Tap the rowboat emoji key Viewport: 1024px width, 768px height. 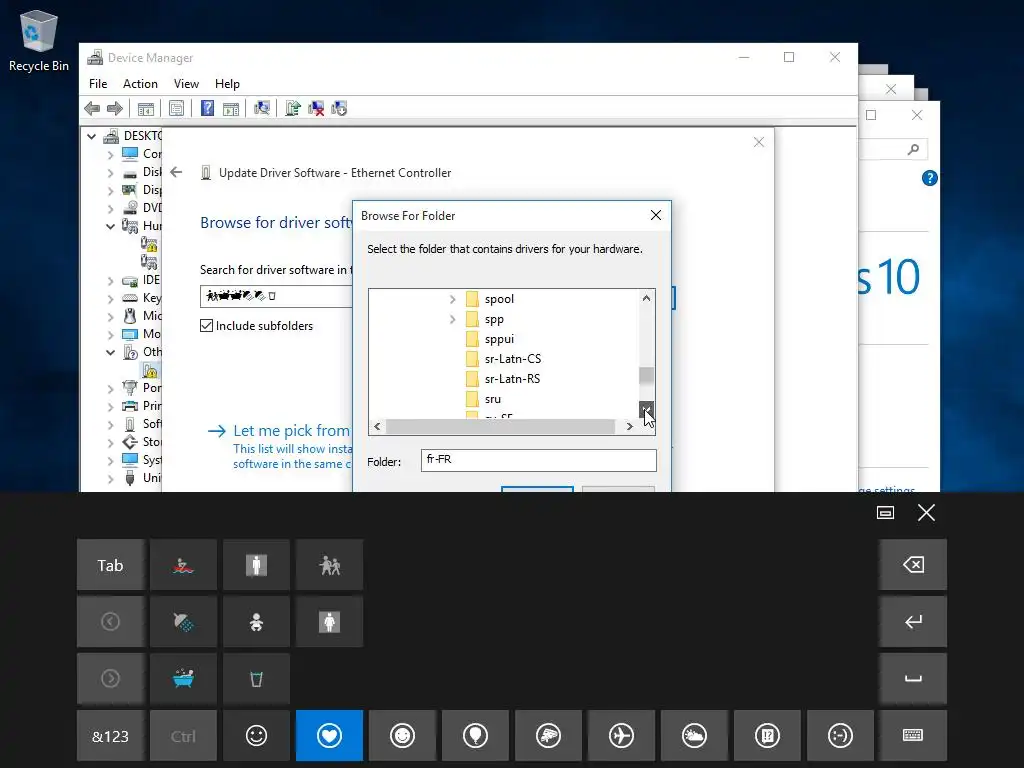click(x=184, y=565)
